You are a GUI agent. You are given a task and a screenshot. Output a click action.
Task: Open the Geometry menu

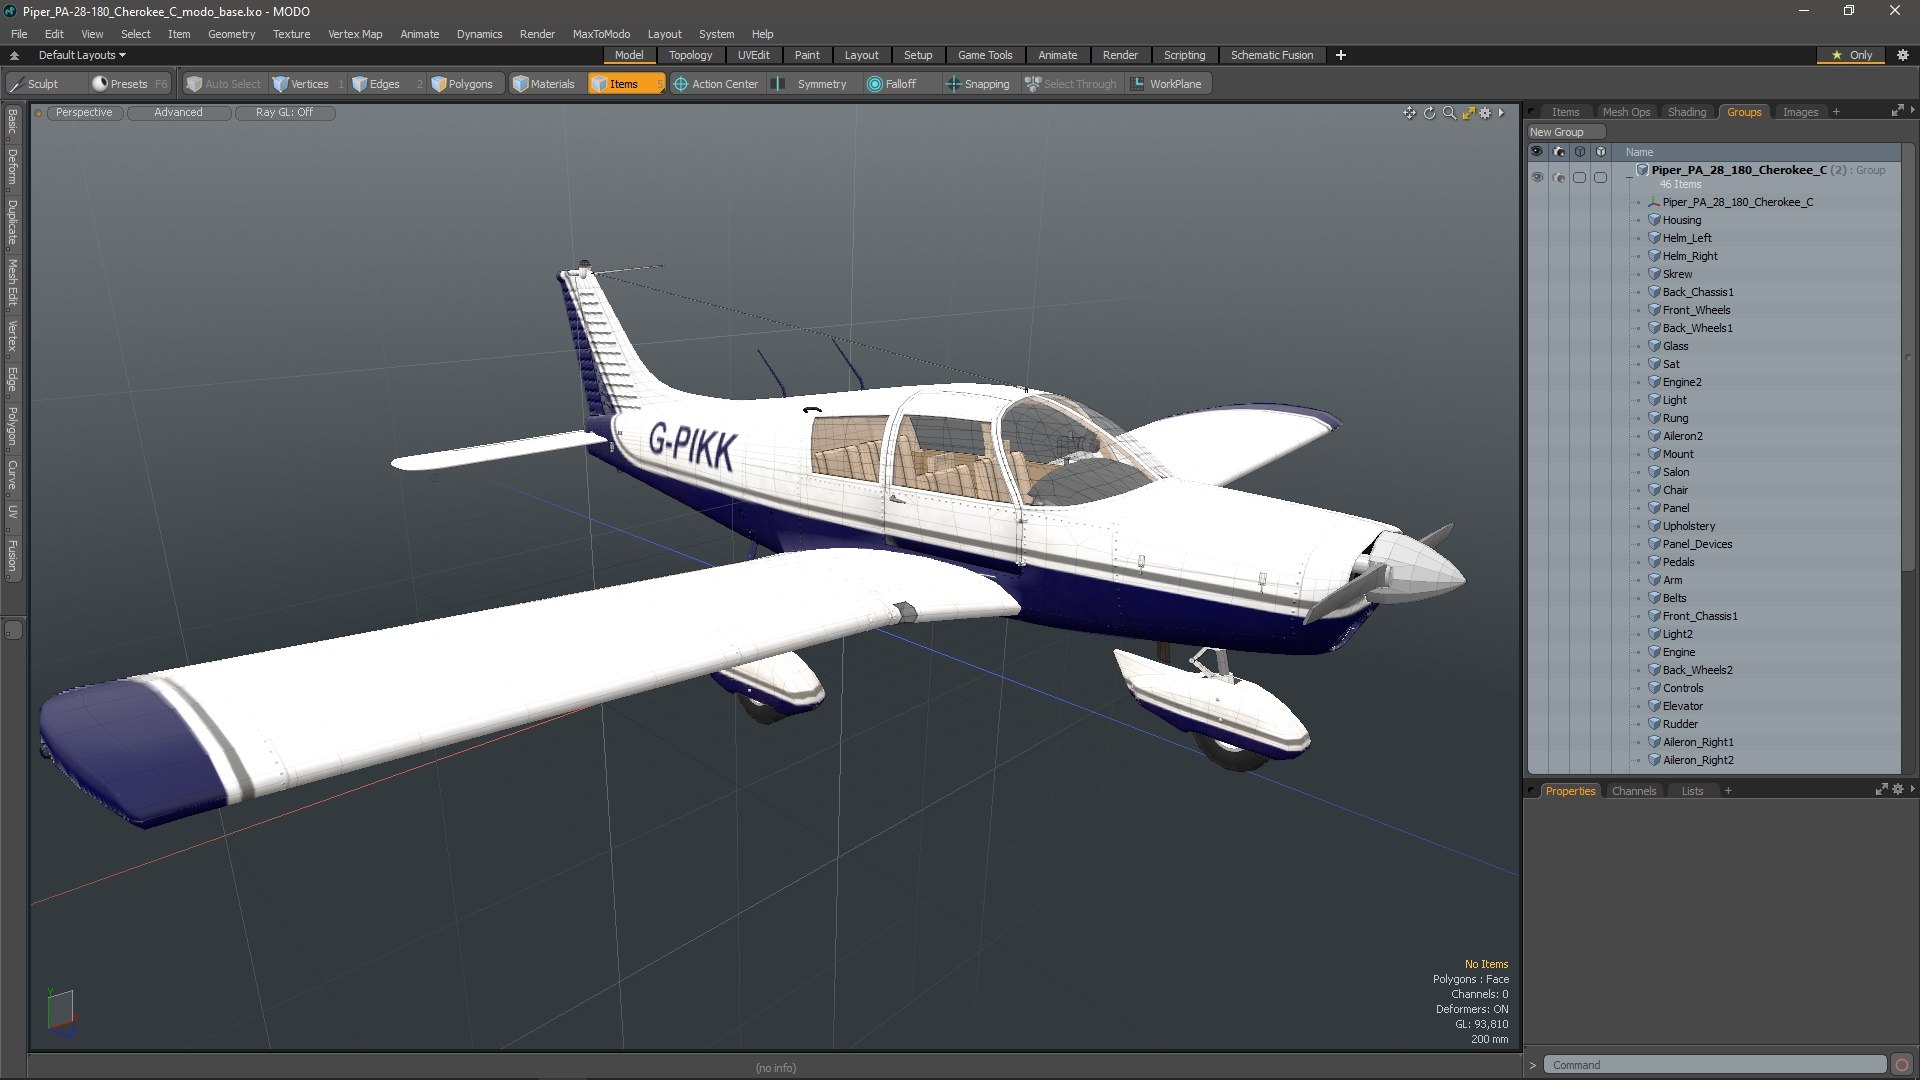click(x=231, y=34)
